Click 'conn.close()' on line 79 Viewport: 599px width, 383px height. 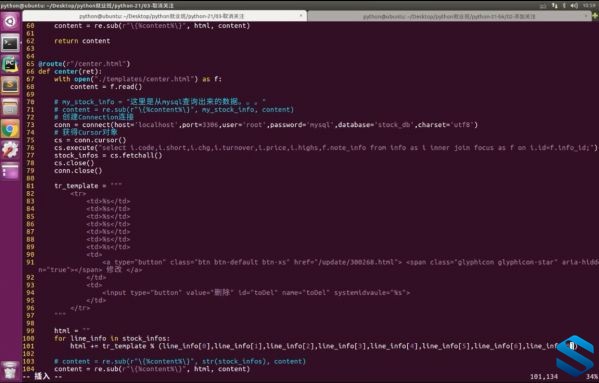(78, 171)
